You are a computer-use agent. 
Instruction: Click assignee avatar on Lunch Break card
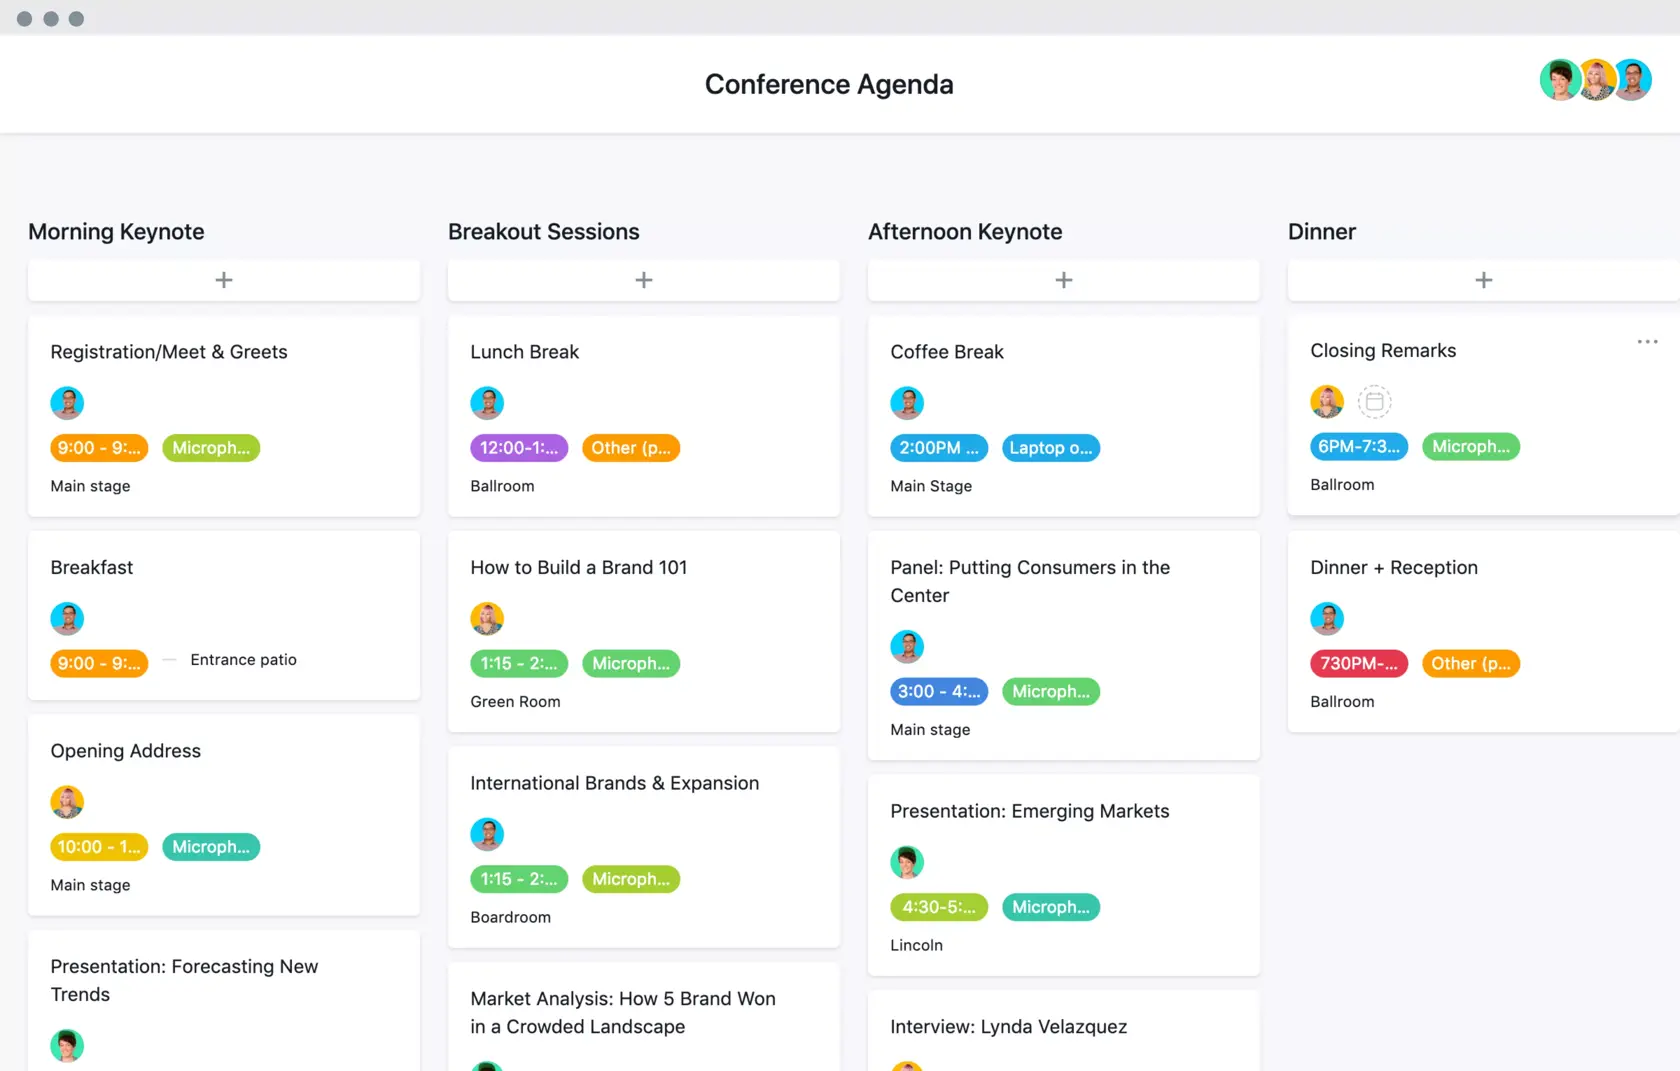click(x=487, y=403)
